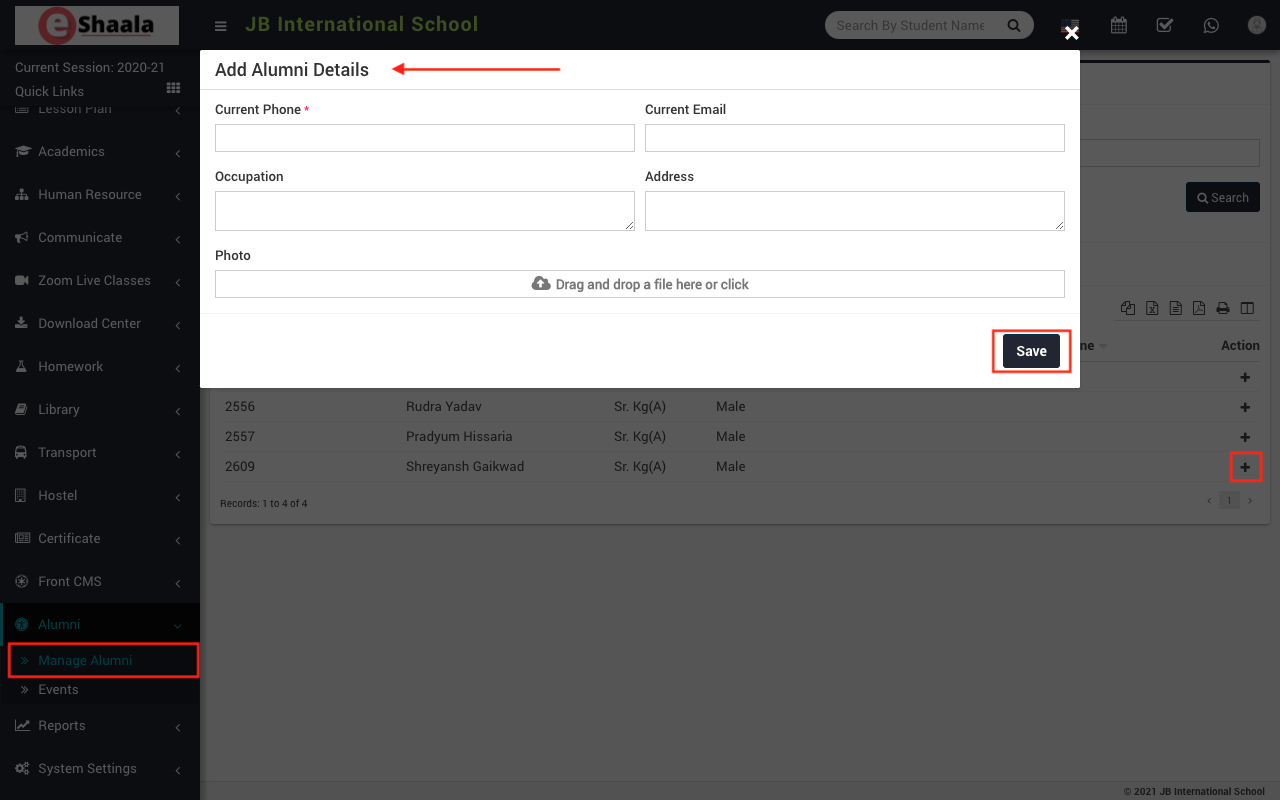Expand the Human Resource menu

pos(98,195)
